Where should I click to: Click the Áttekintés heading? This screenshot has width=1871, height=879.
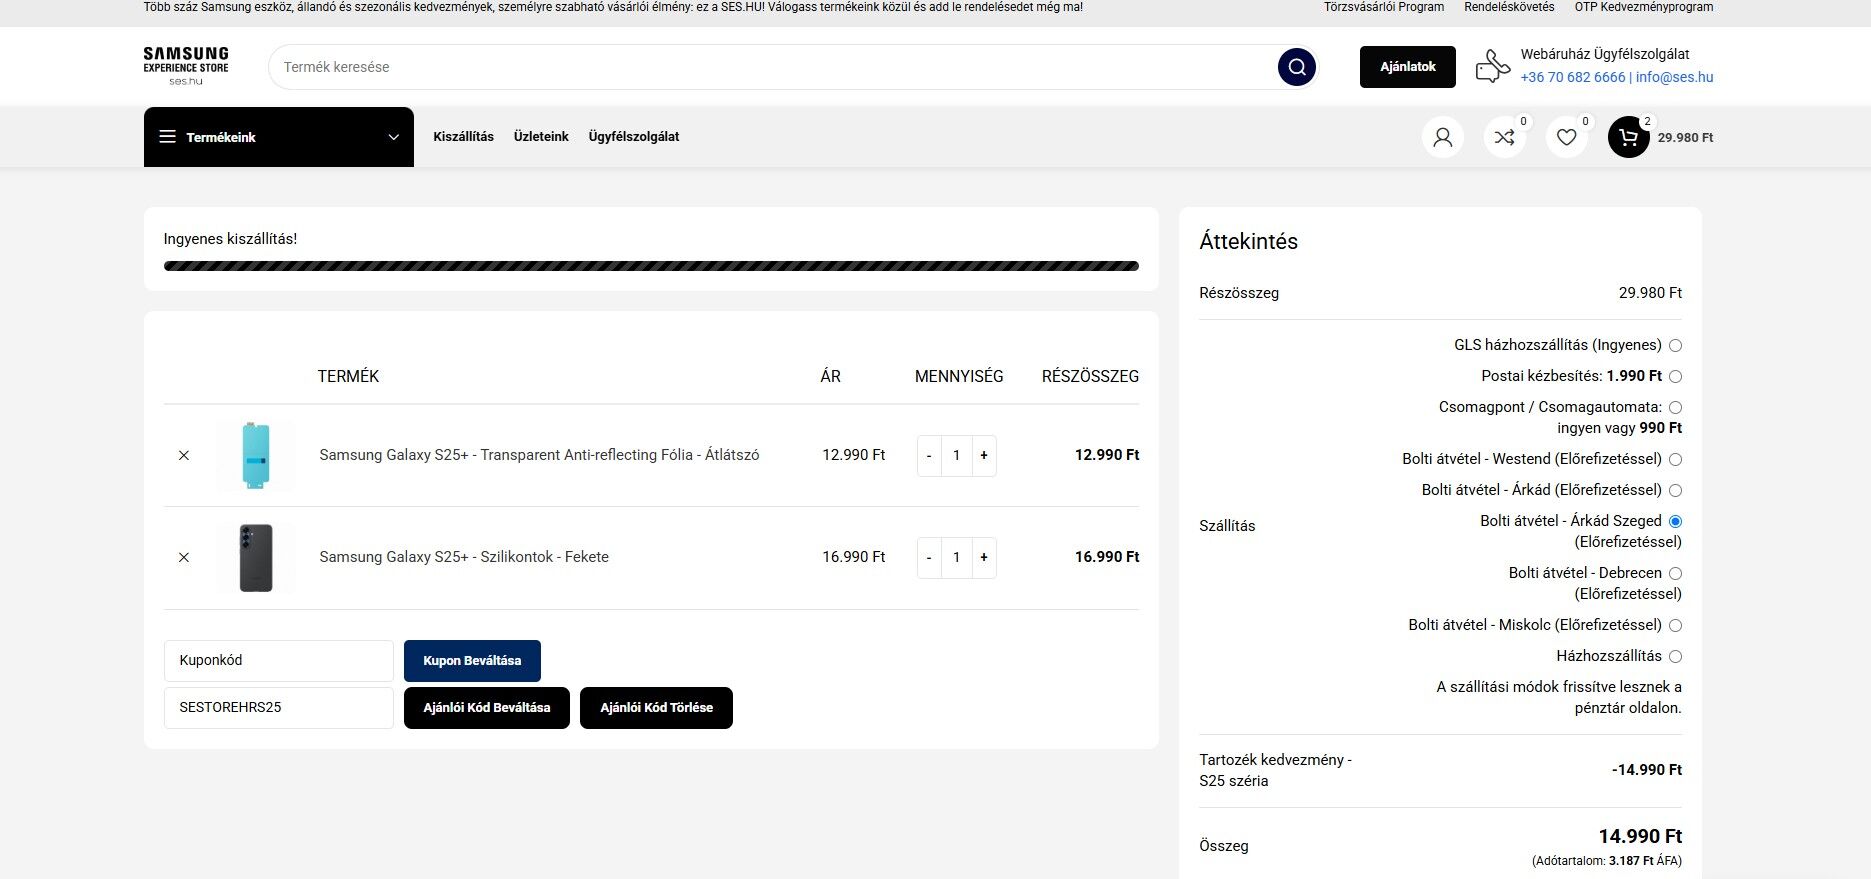1248,241
